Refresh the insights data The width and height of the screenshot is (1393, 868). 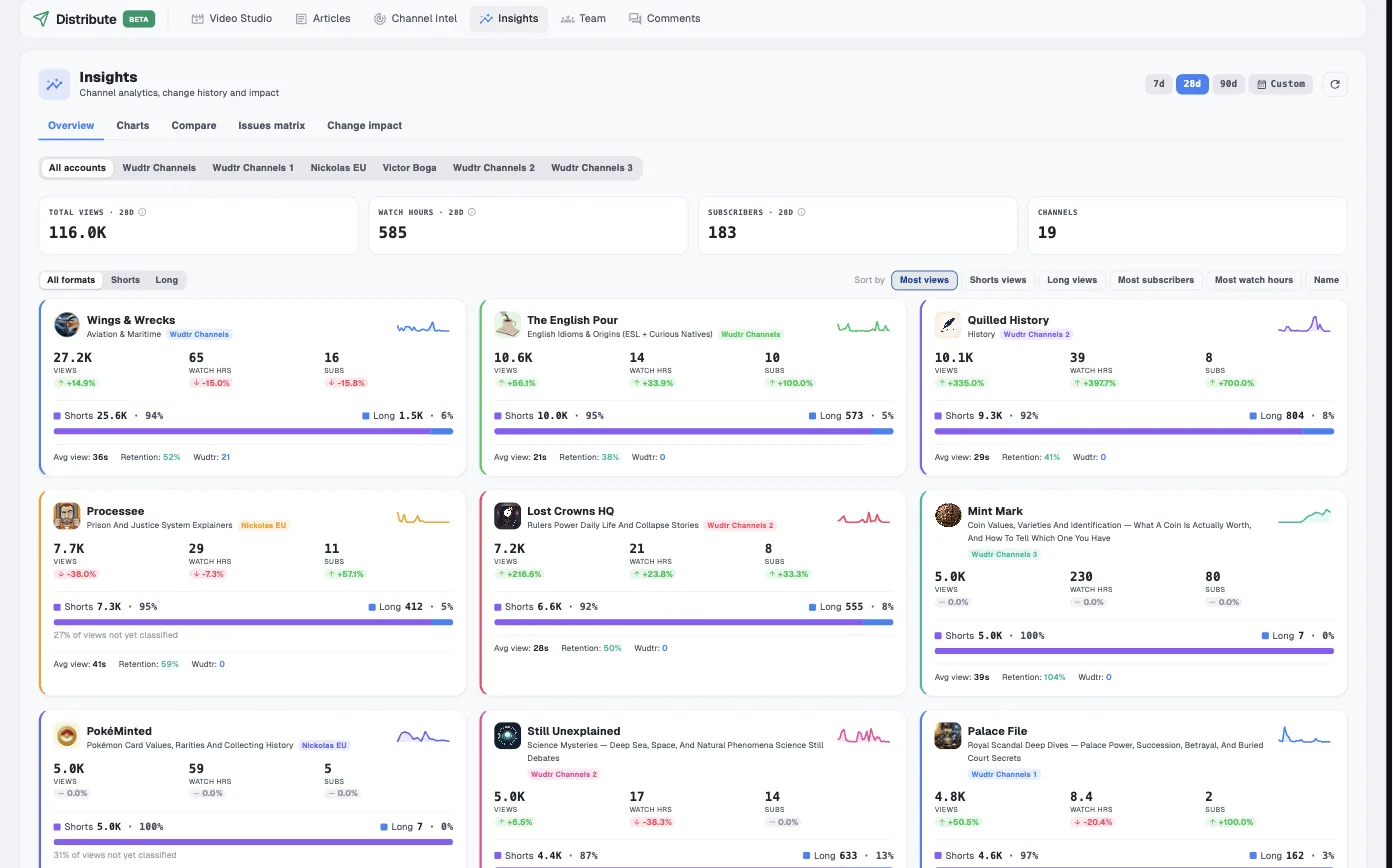[1334, 84]
